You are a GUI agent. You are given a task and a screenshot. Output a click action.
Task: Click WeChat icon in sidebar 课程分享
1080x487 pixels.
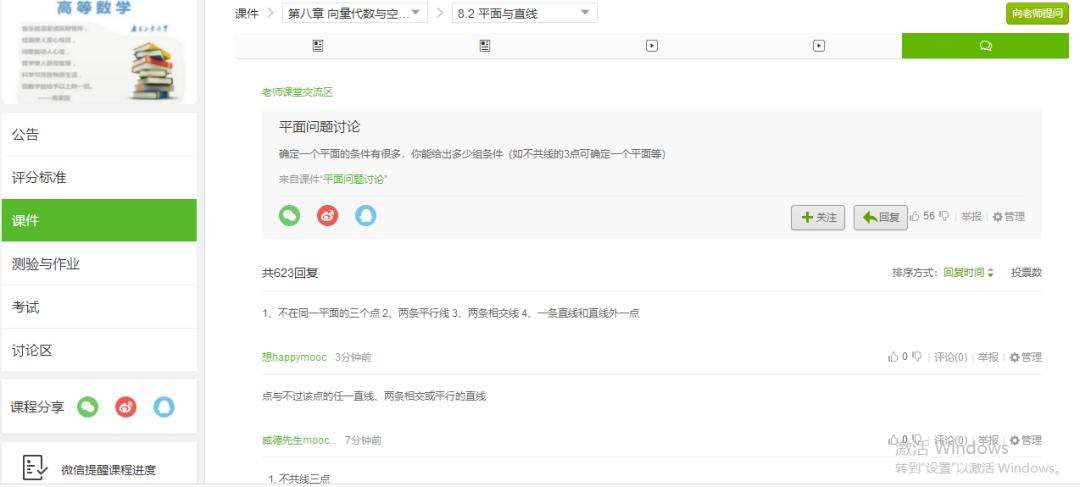point(89,407)
